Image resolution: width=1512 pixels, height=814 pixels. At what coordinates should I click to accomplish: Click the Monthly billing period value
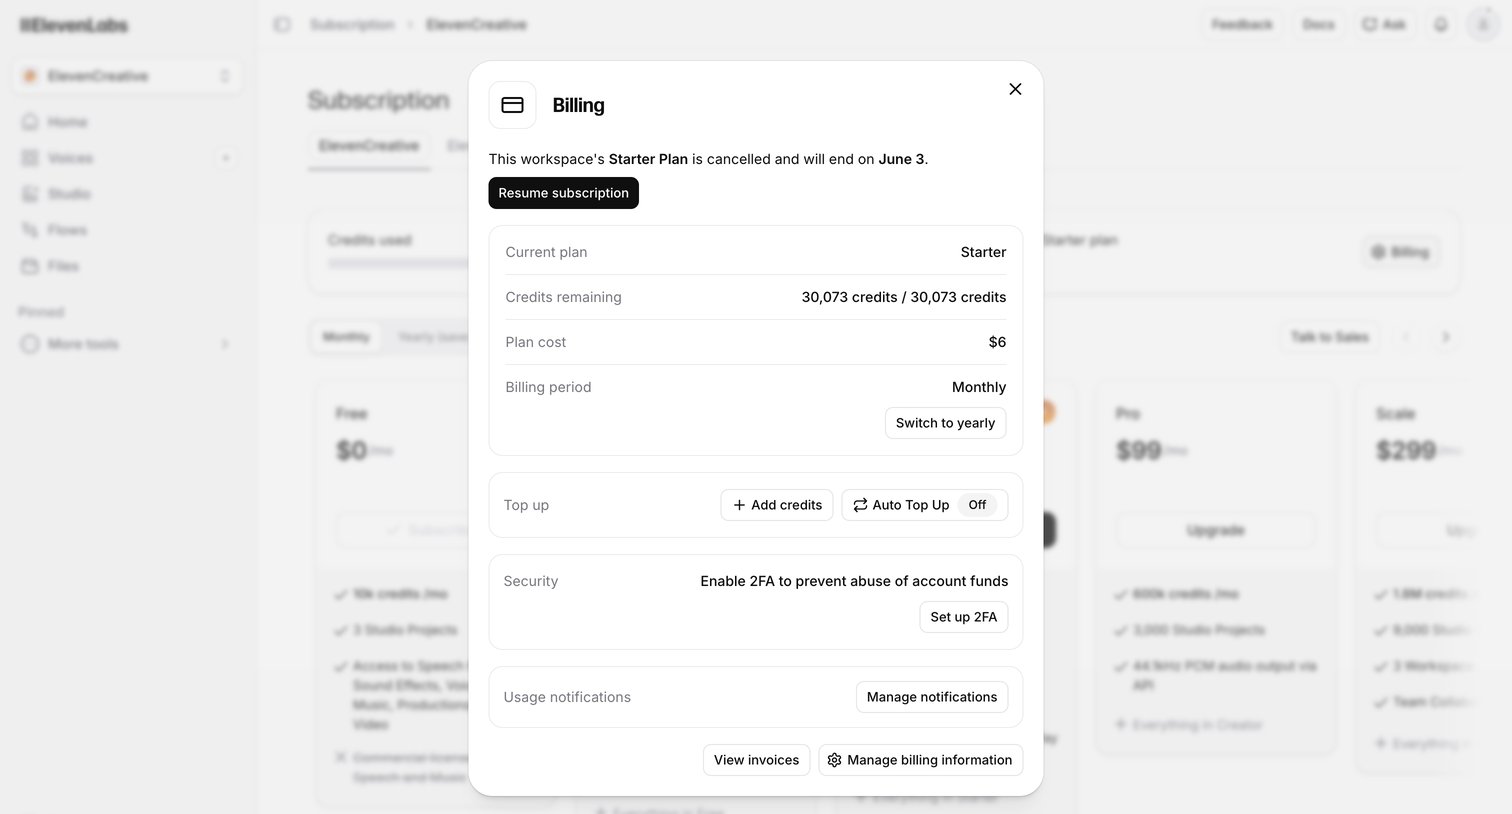click(979, 387)
